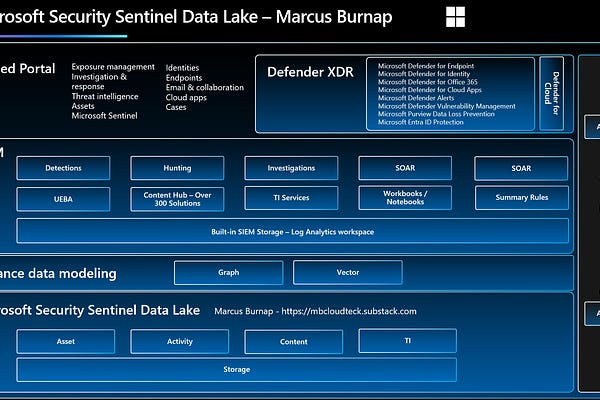Select Built-in SIEM Storage – Log Analytics workspace
The image size is (600, 400).
[292, 231]
